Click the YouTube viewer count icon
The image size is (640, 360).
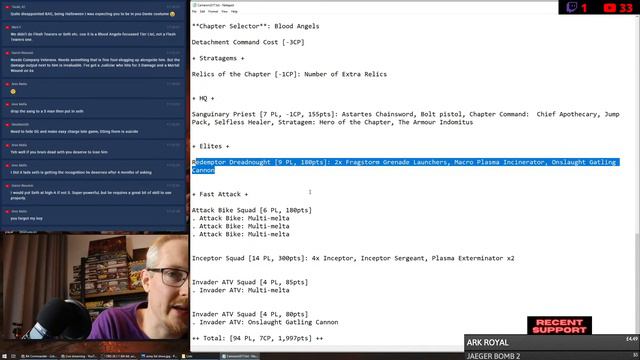click(x=609, y=7)
